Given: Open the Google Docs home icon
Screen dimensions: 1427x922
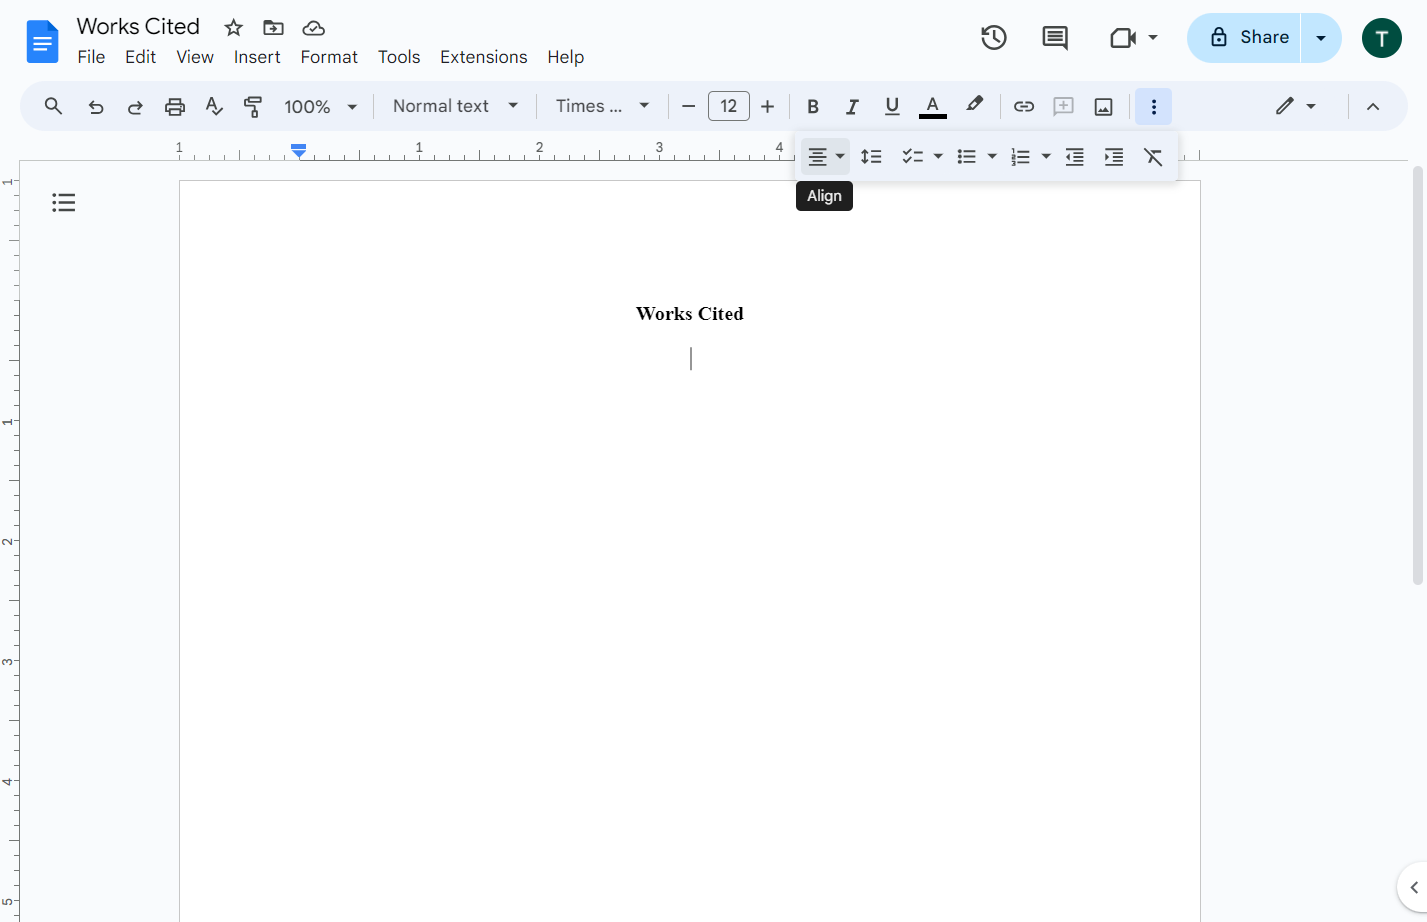Looking at the screenshot, I should [42, 41].
